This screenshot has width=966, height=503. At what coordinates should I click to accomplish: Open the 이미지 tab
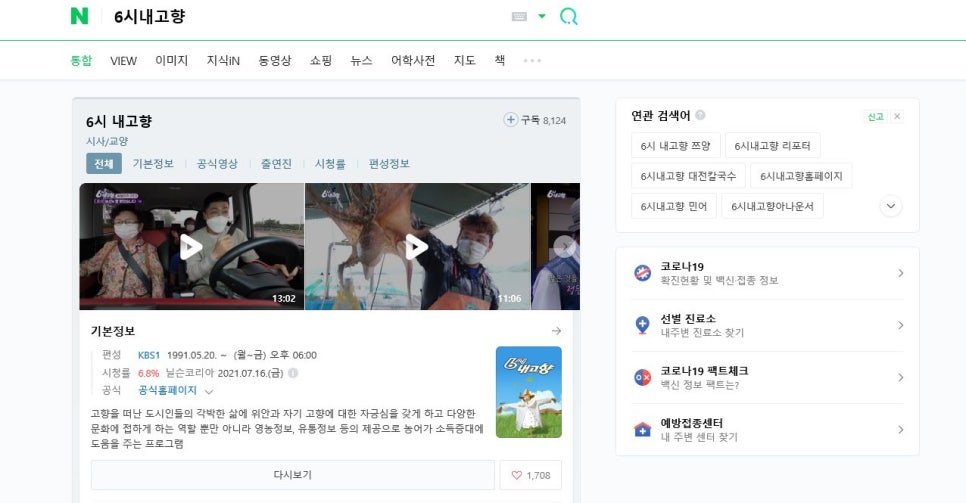(x=171, y=60)
